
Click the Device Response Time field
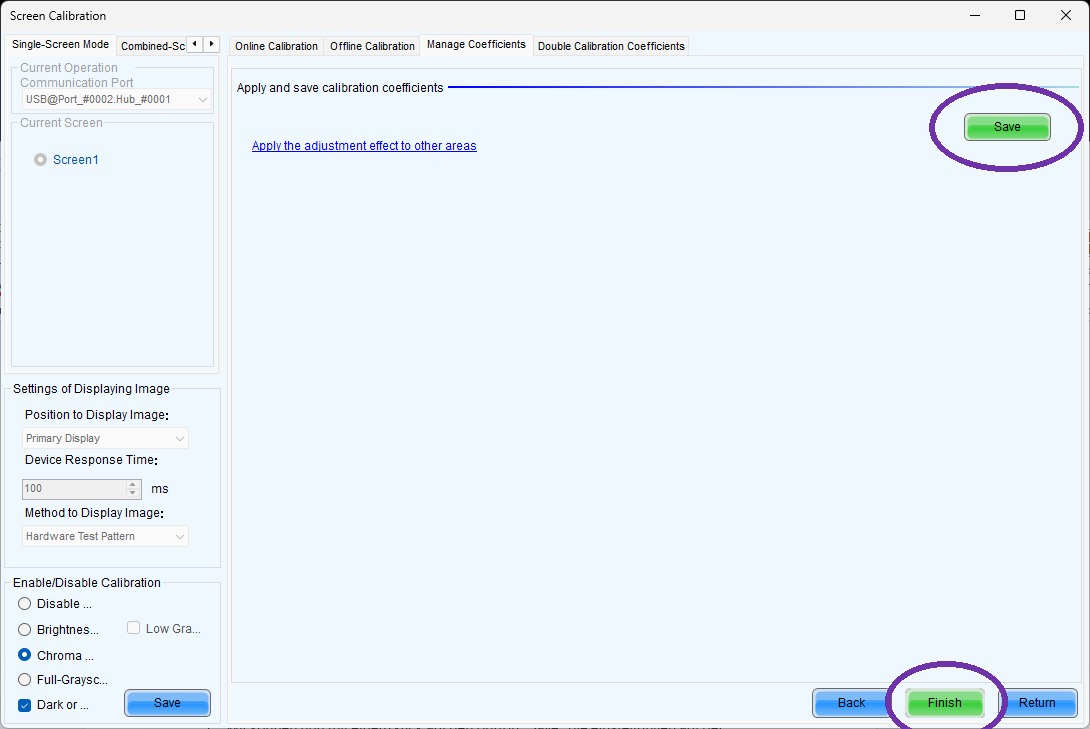coord(74,489)
